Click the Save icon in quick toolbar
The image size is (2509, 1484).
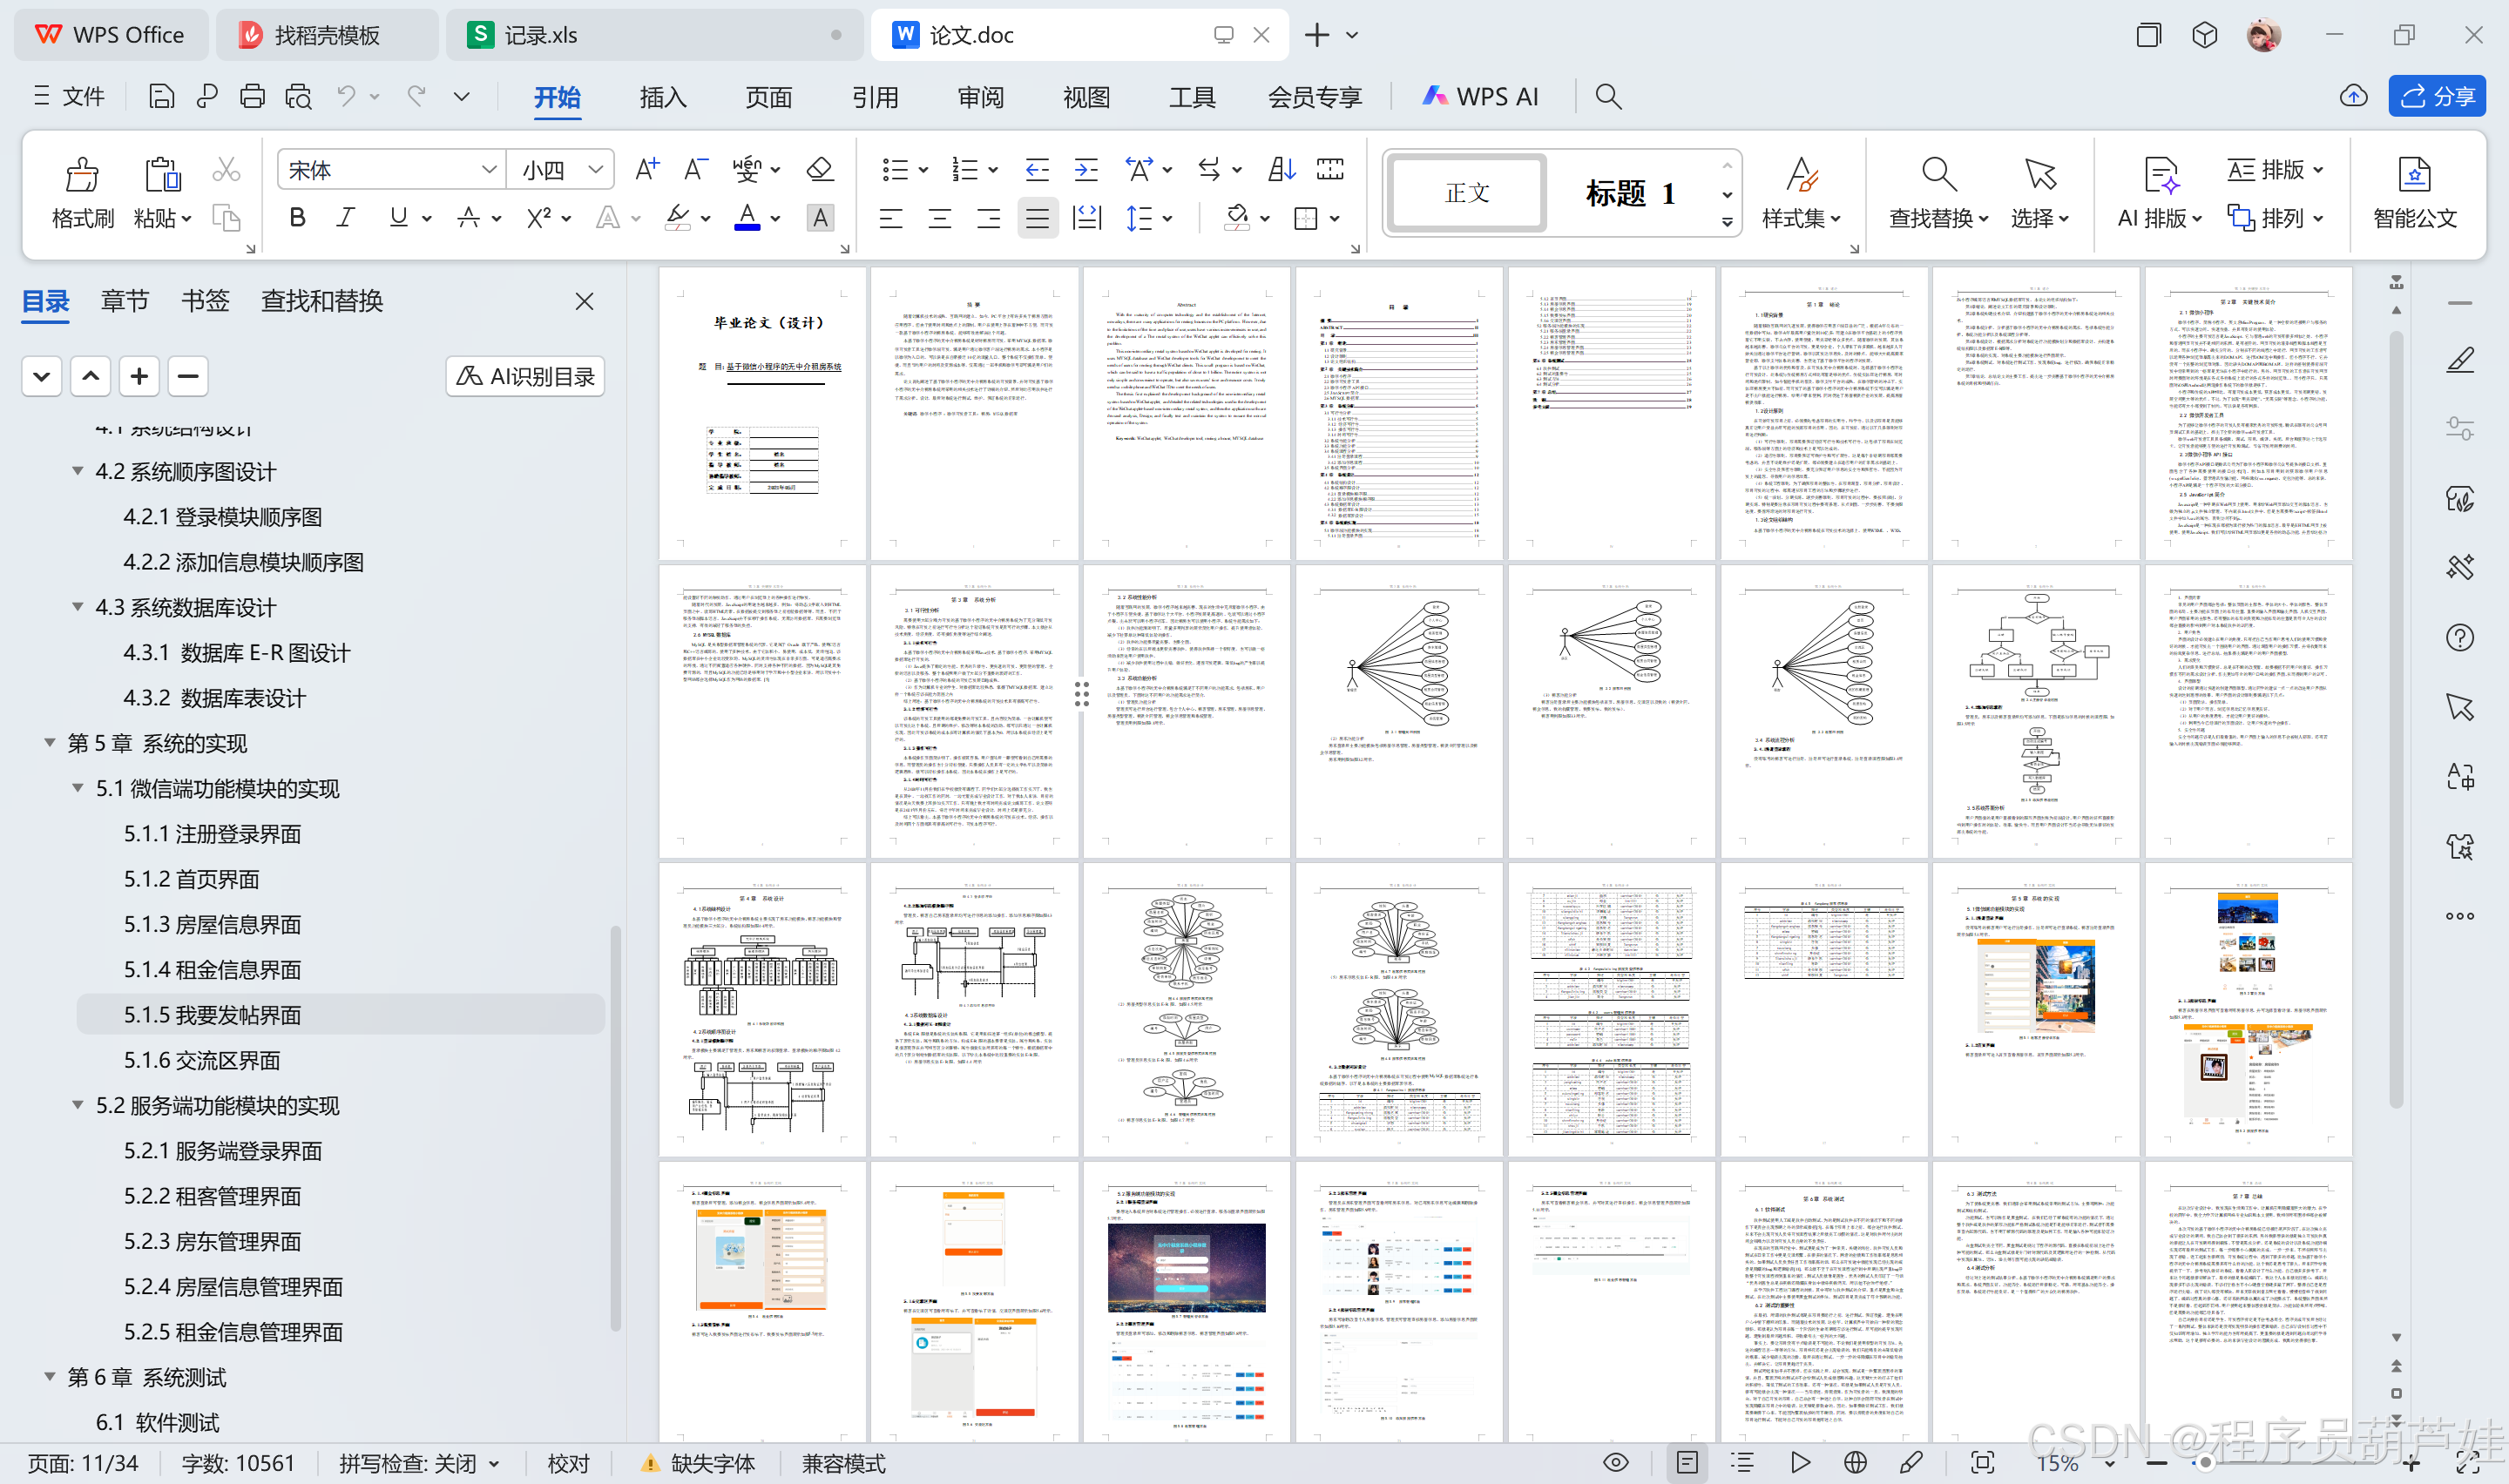(x=161, y=96)
